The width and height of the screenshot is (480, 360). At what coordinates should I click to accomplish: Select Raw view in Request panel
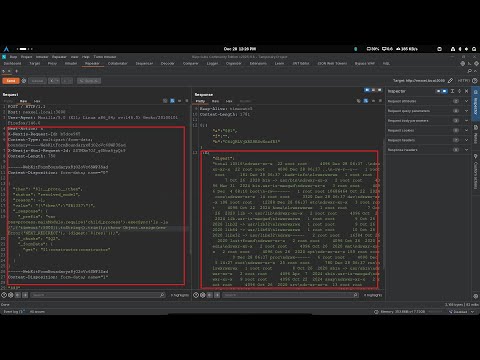[23, 101]
